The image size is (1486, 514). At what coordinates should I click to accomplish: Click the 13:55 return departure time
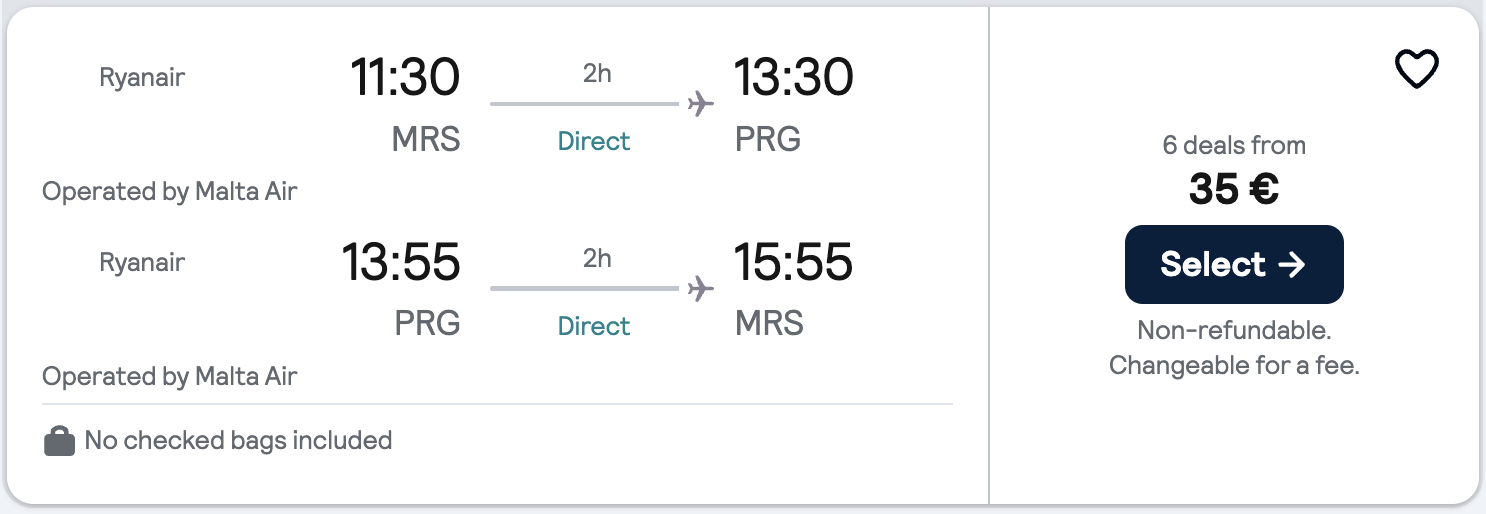(400, 263)
